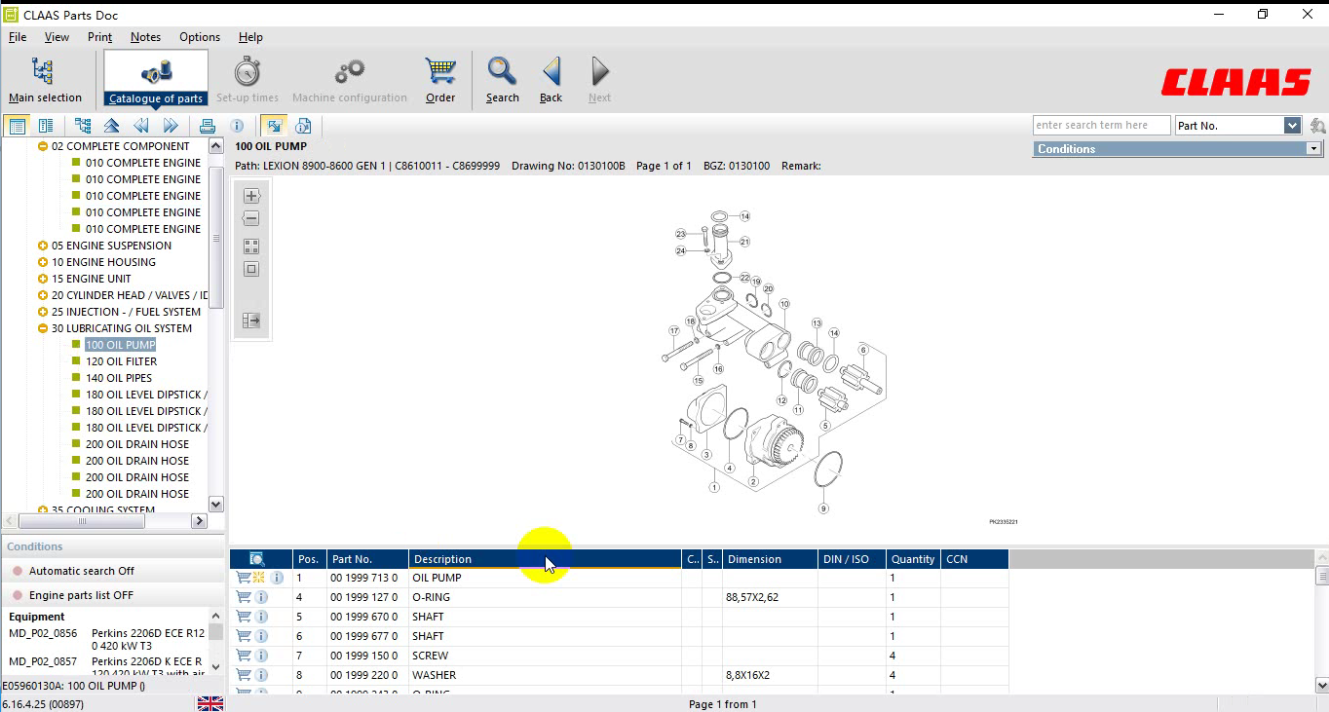Image resolution: width=1329 pixels, height=712 pixels.
Task: Open the View menu
Action: (57, 37)
